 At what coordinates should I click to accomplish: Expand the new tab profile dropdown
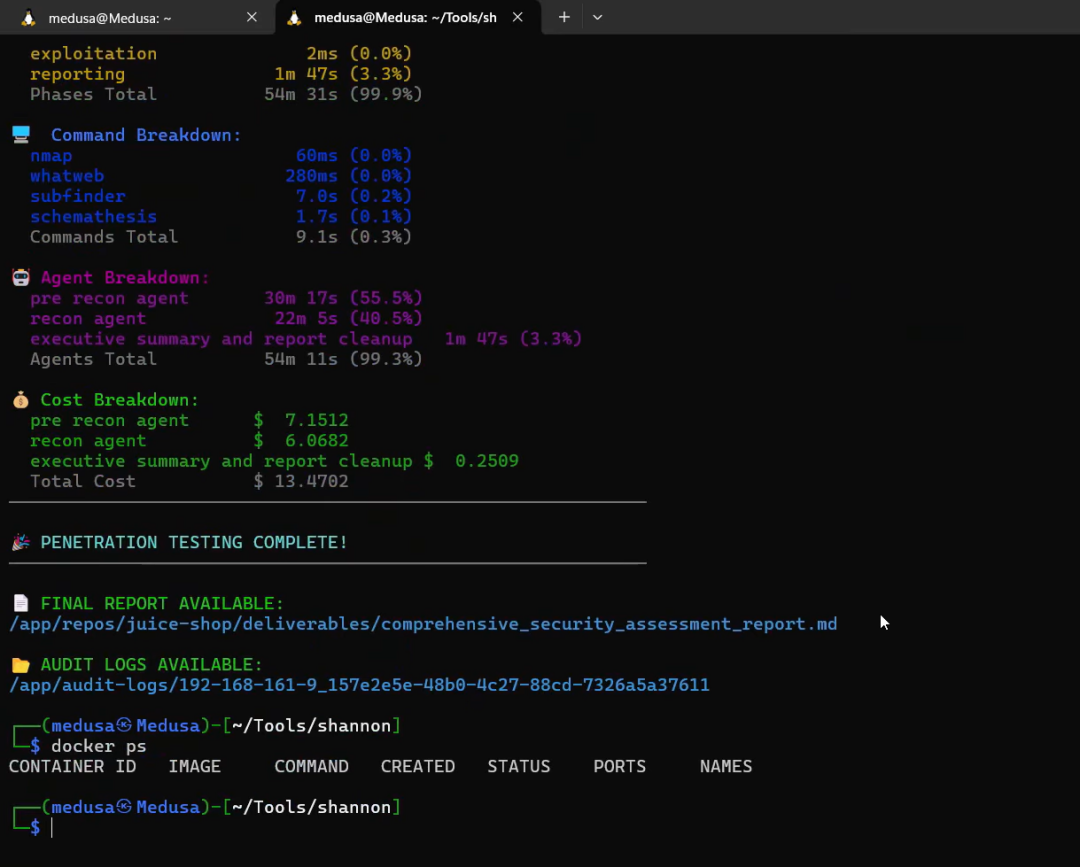(x=597, y=17)
